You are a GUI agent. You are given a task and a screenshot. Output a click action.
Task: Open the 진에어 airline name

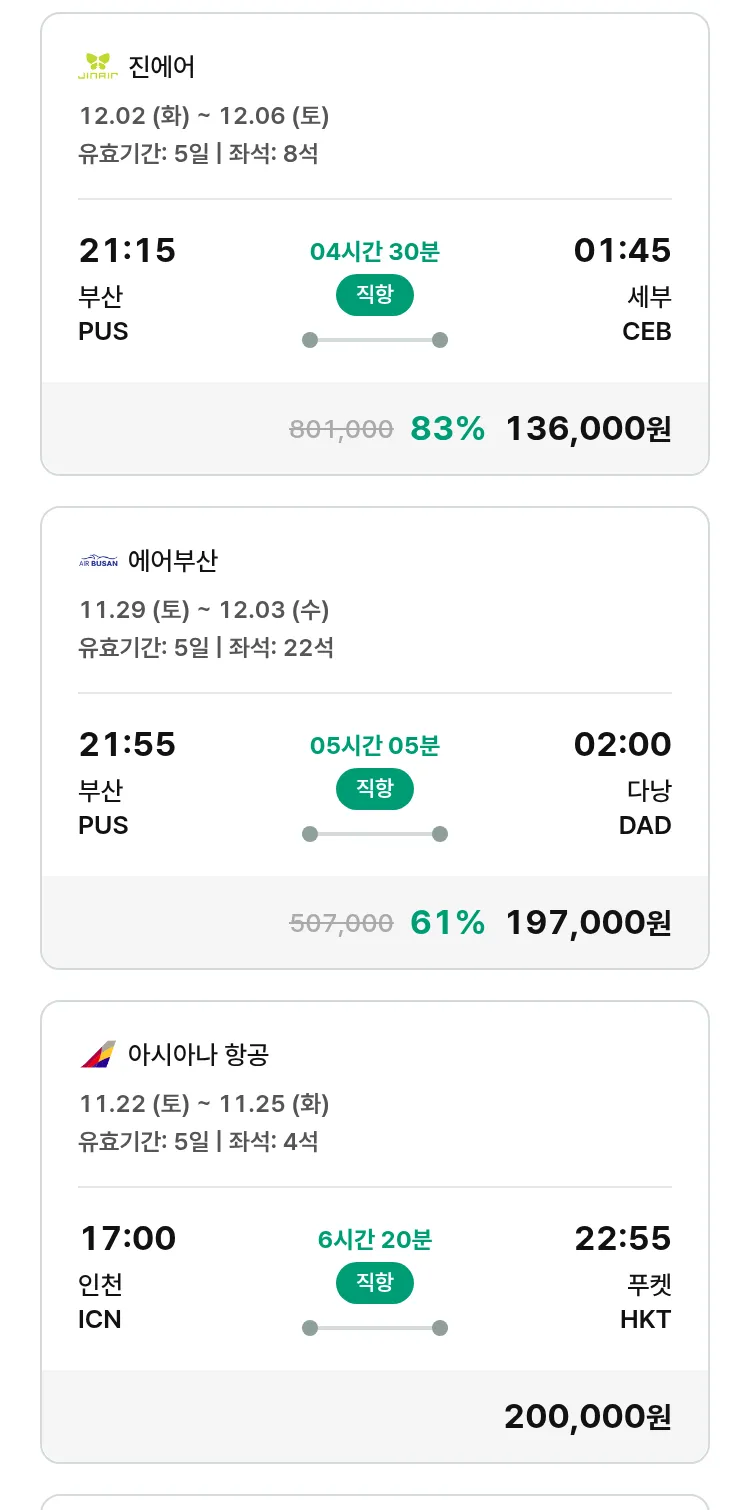(x=162, y=67)
